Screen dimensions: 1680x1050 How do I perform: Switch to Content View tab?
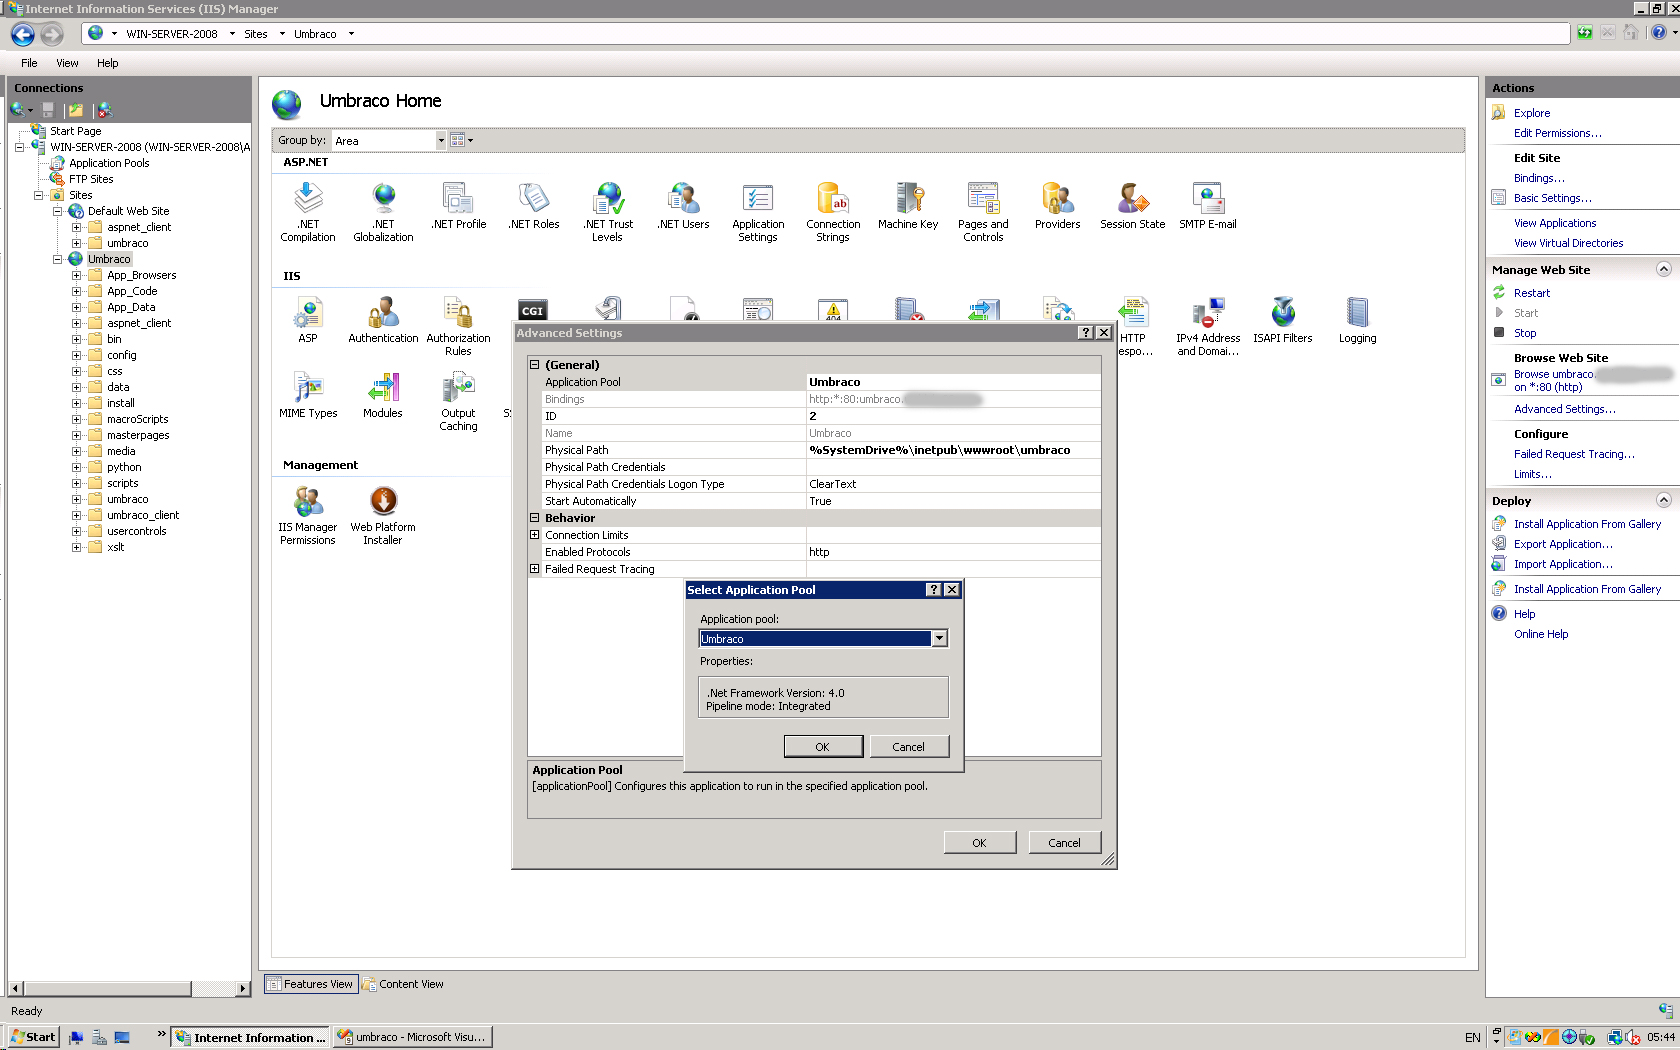(403, 984)
